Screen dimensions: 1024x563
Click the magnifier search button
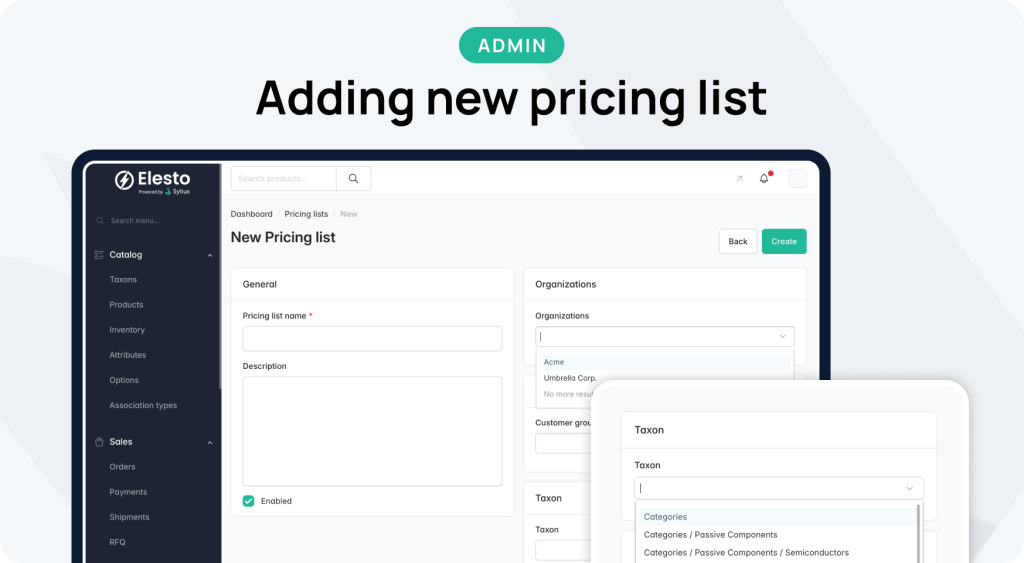click(353, 179)
